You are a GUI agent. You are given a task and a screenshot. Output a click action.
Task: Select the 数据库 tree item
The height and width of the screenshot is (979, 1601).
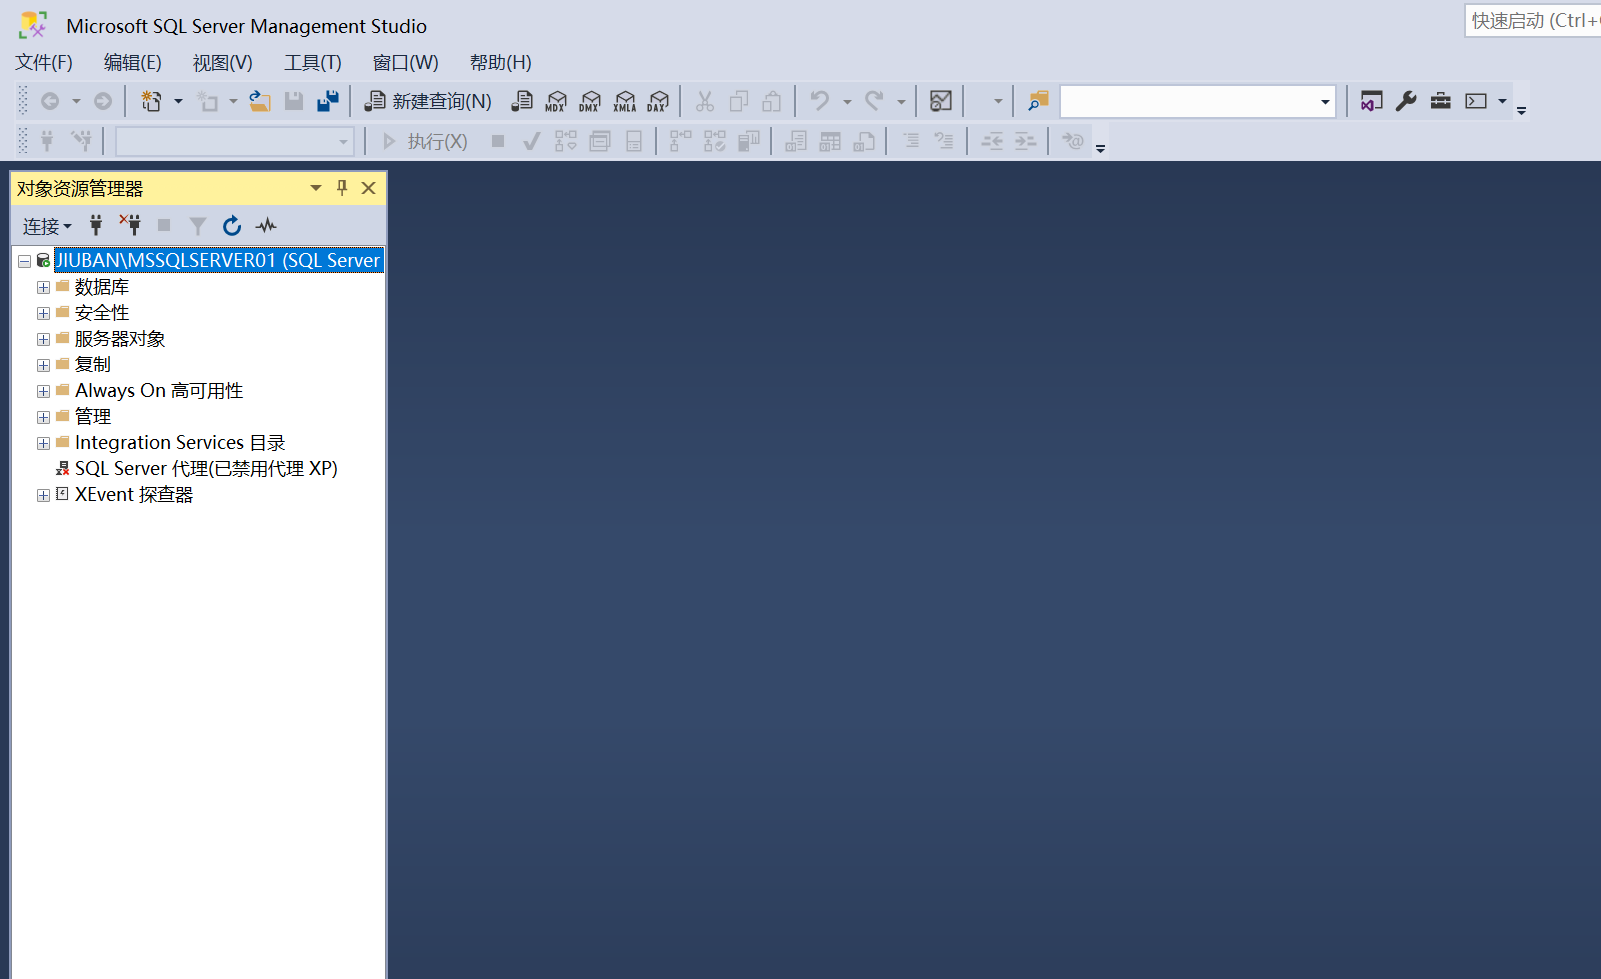(102, 287)
